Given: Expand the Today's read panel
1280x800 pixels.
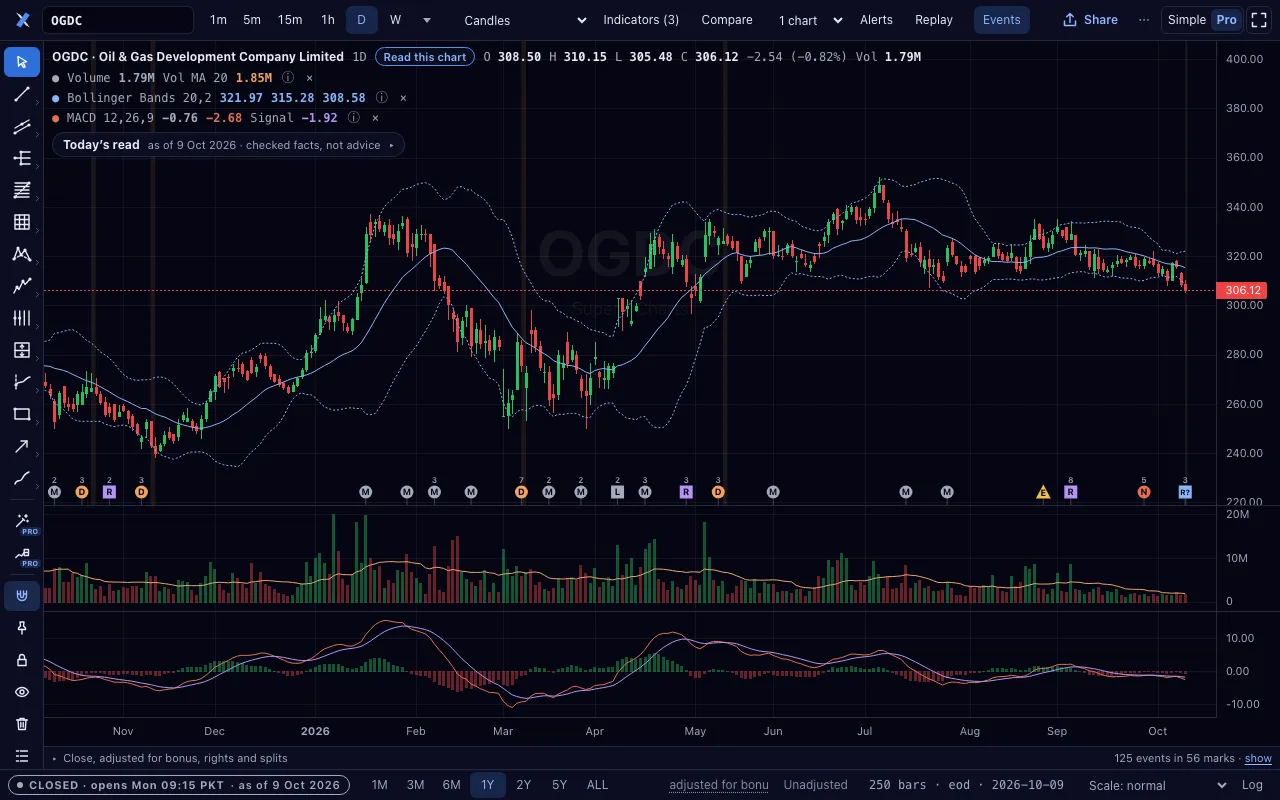Looking at the screenshot, I should pyautogui.click(x=228, y=145).
